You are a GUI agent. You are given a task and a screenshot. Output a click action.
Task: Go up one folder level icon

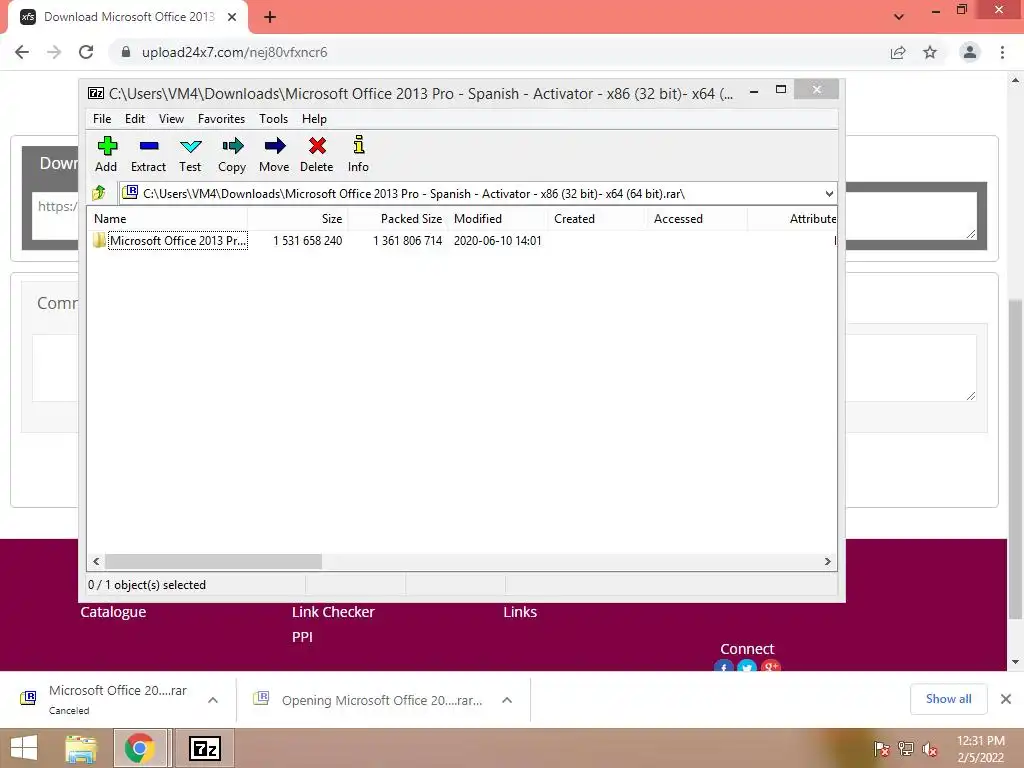coord(99,193)
